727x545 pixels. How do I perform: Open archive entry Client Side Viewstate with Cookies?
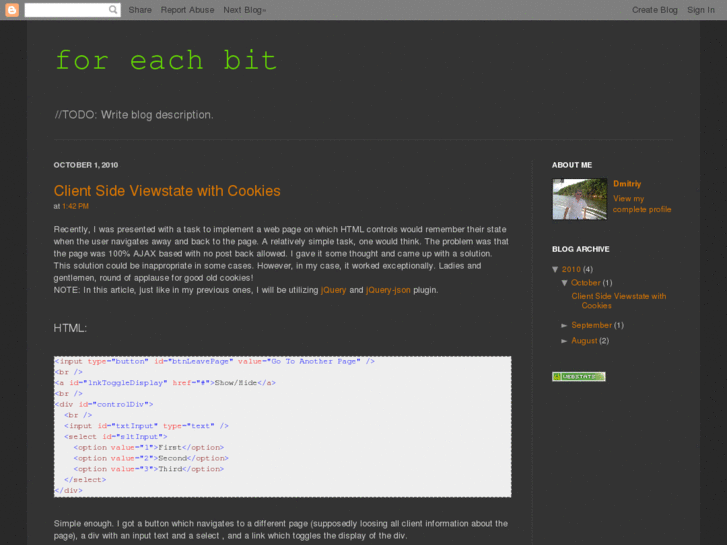click(x=619, y=301)
